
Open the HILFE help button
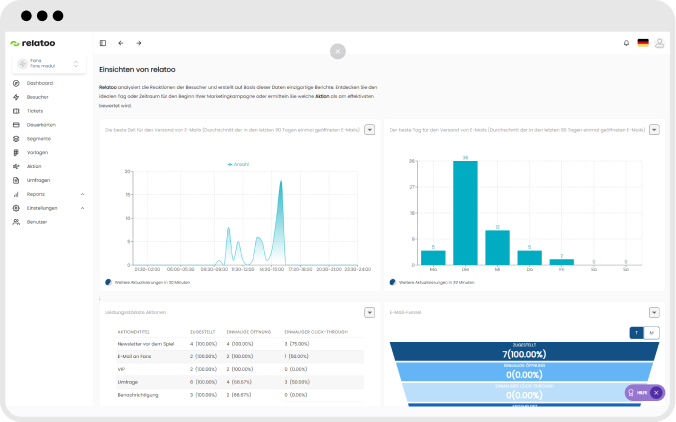tap(638, 393)
